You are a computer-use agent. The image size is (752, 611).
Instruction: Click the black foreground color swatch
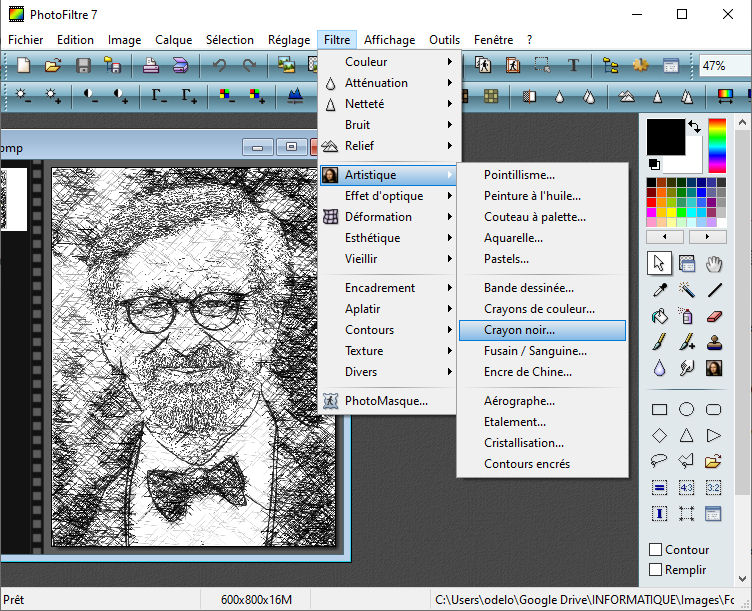click(666, 137)
